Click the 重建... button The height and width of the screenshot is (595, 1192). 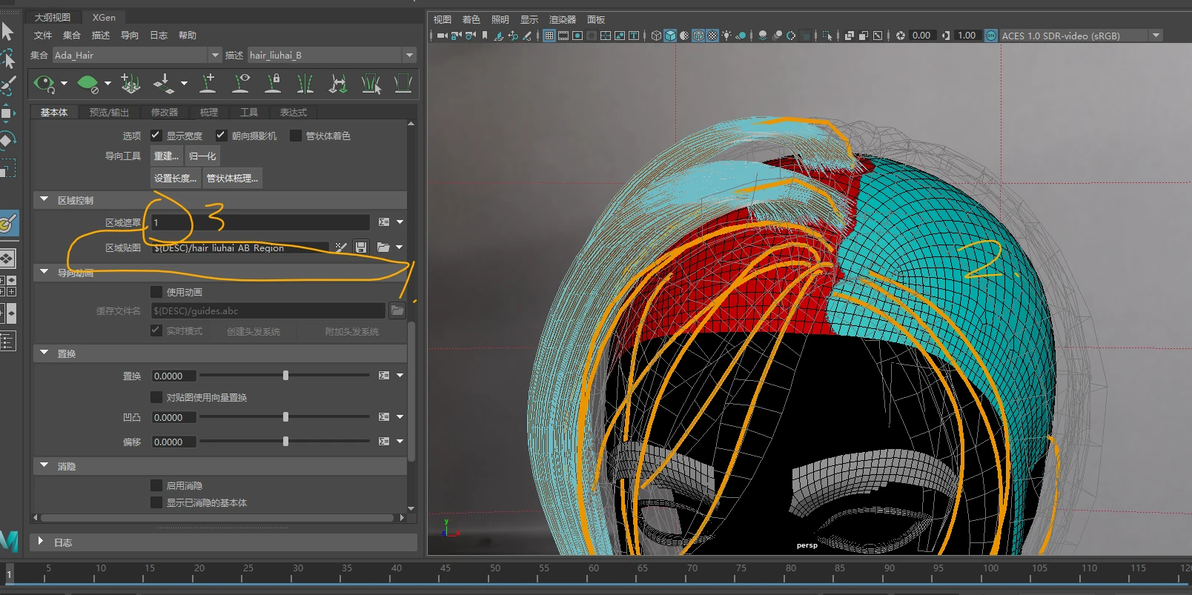point(166,156)
